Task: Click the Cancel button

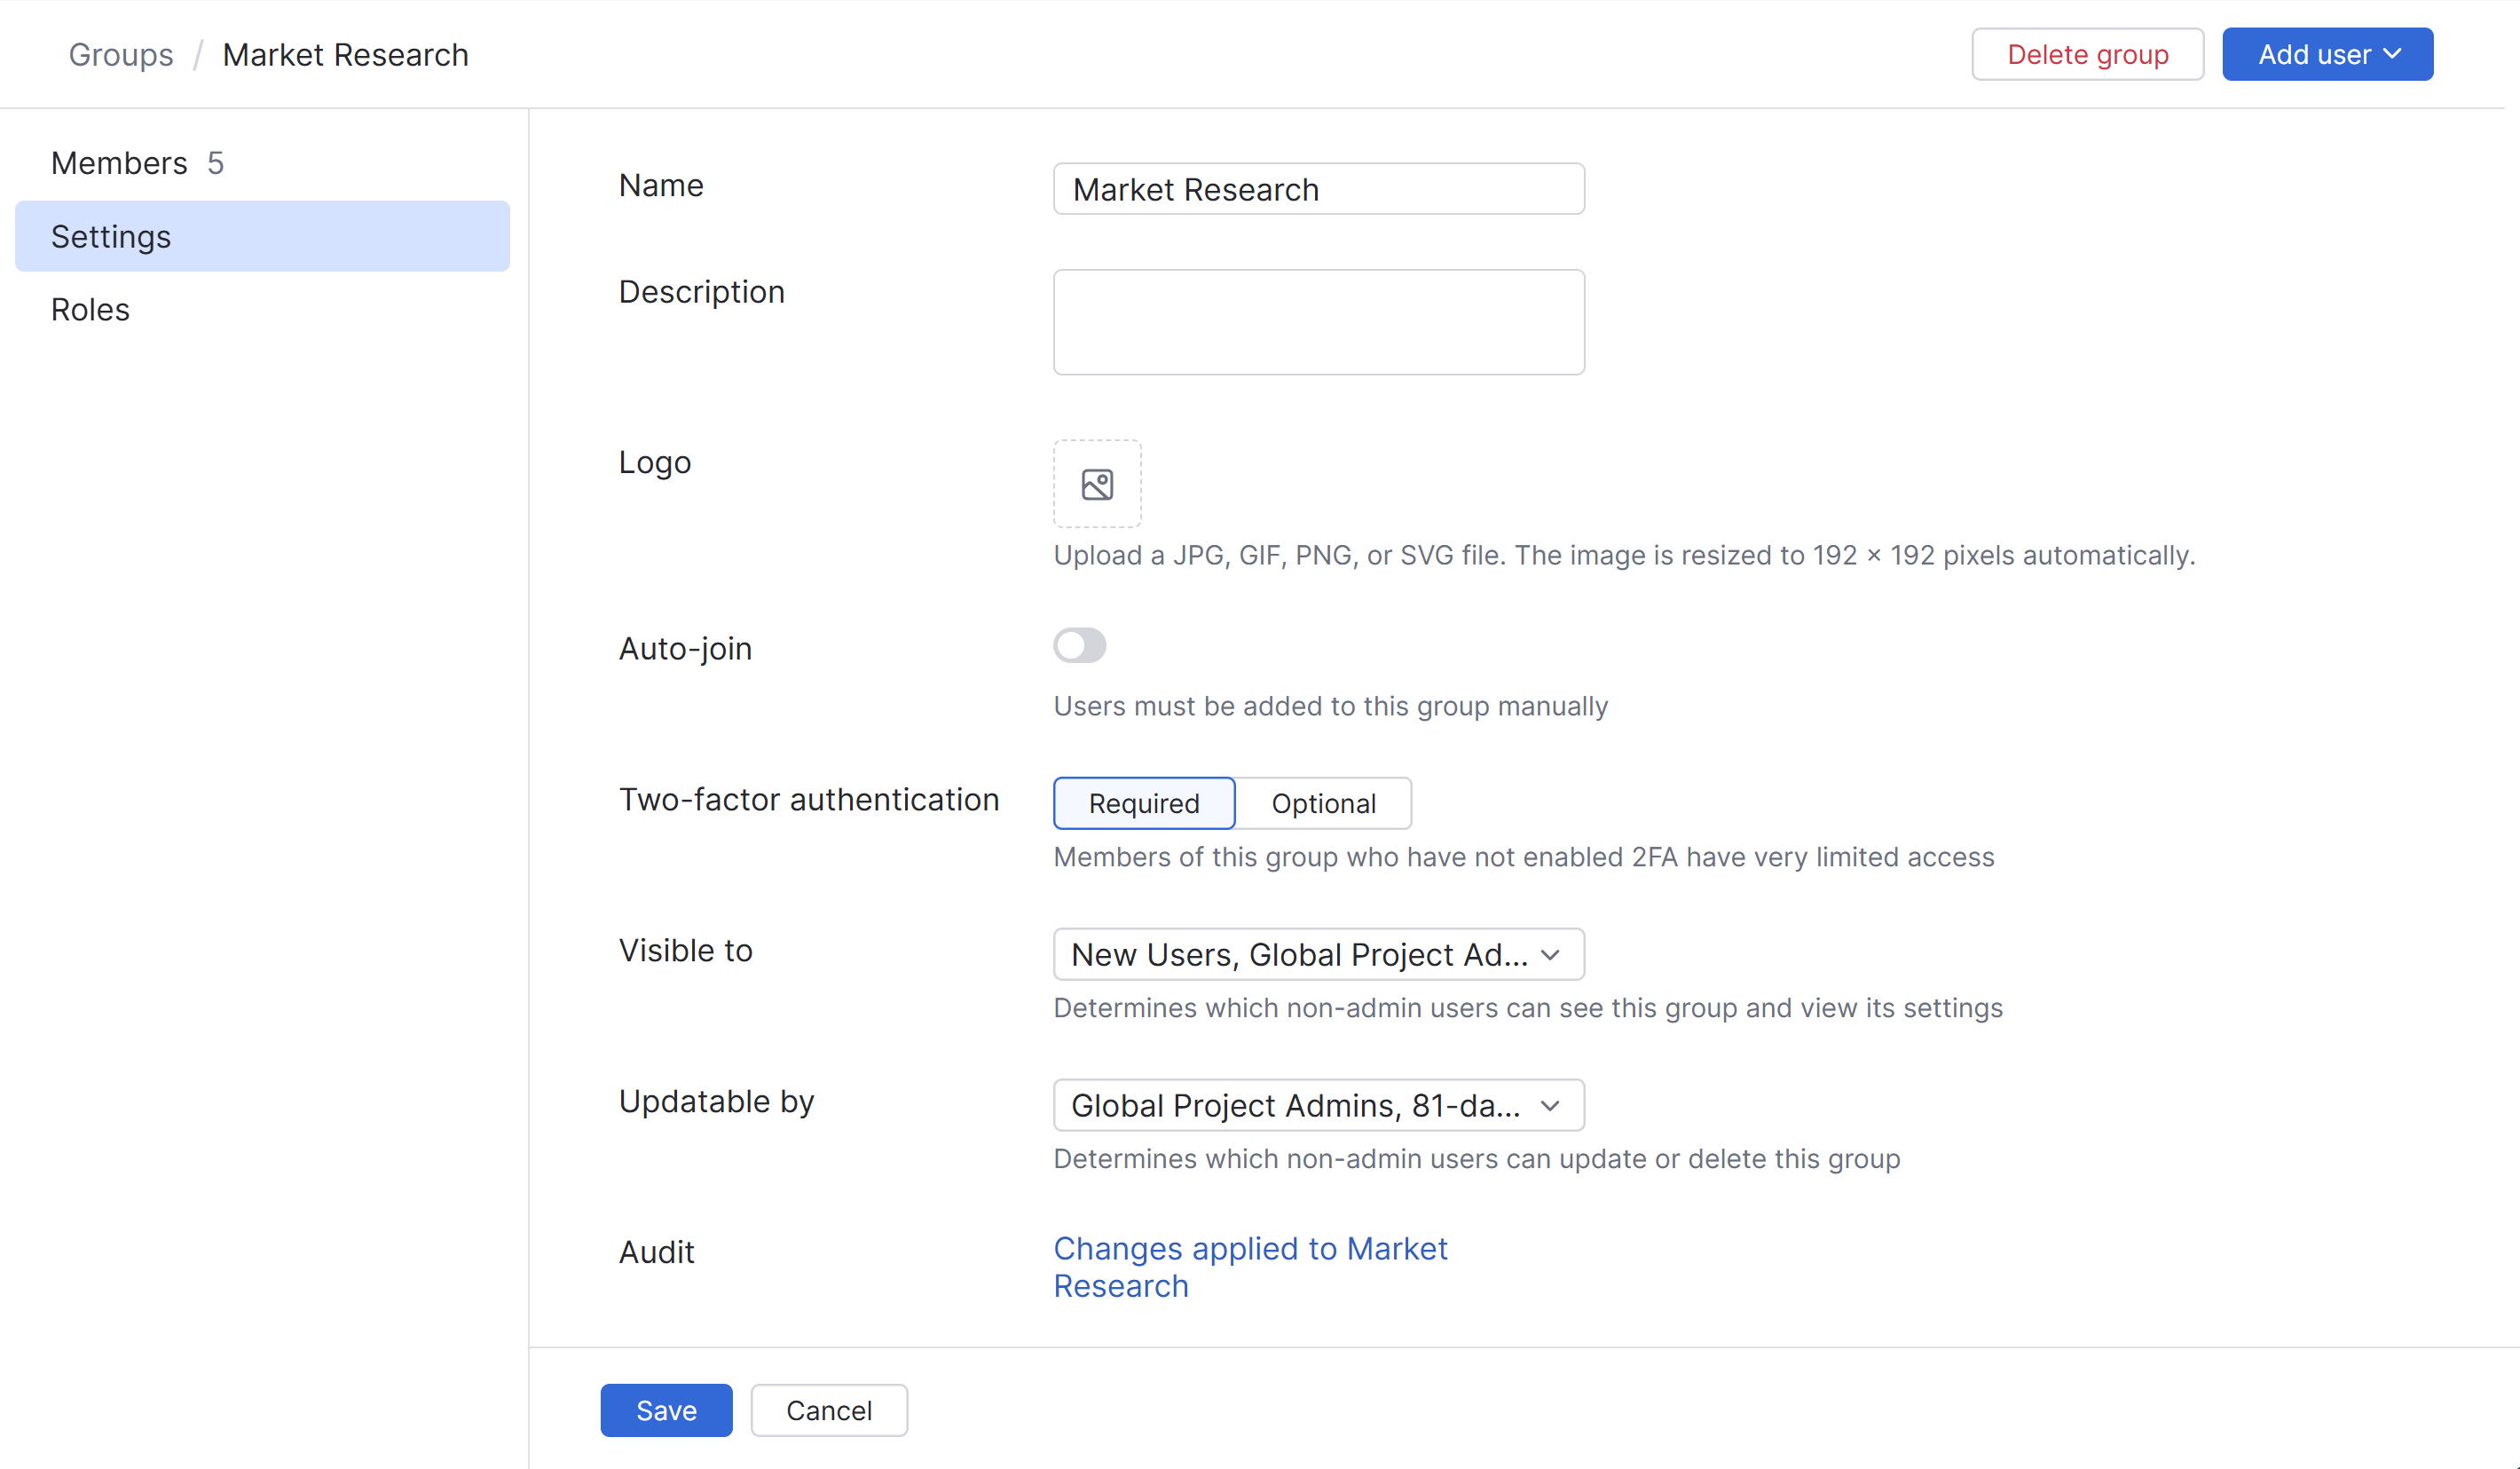Action: point(828,1410)
